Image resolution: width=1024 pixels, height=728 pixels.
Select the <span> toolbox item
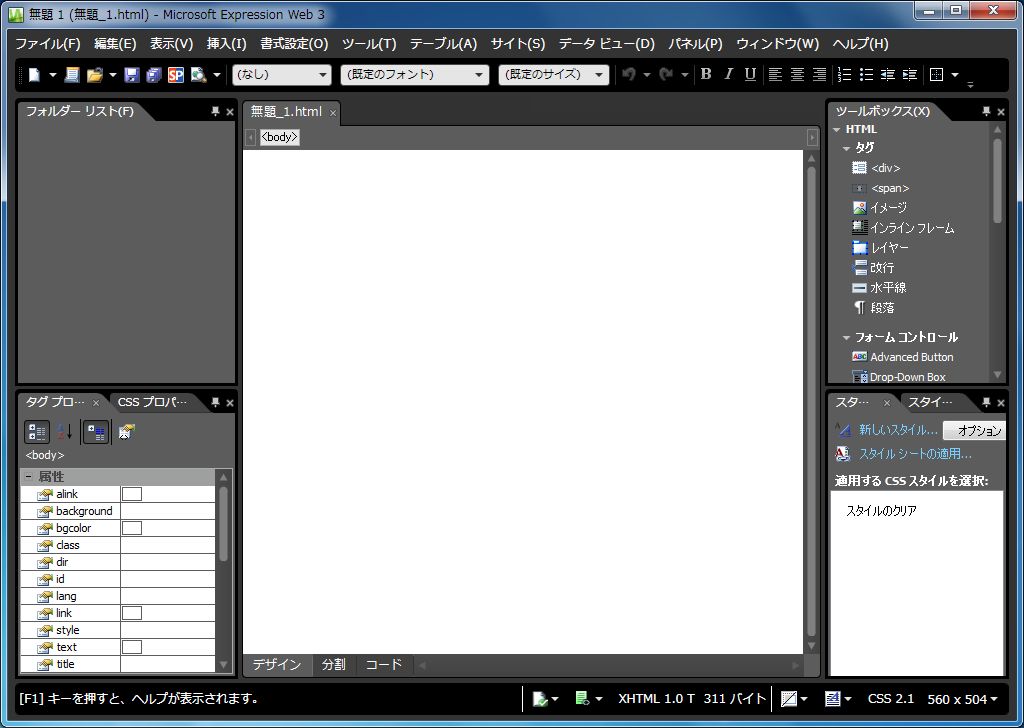click(880, 188)
